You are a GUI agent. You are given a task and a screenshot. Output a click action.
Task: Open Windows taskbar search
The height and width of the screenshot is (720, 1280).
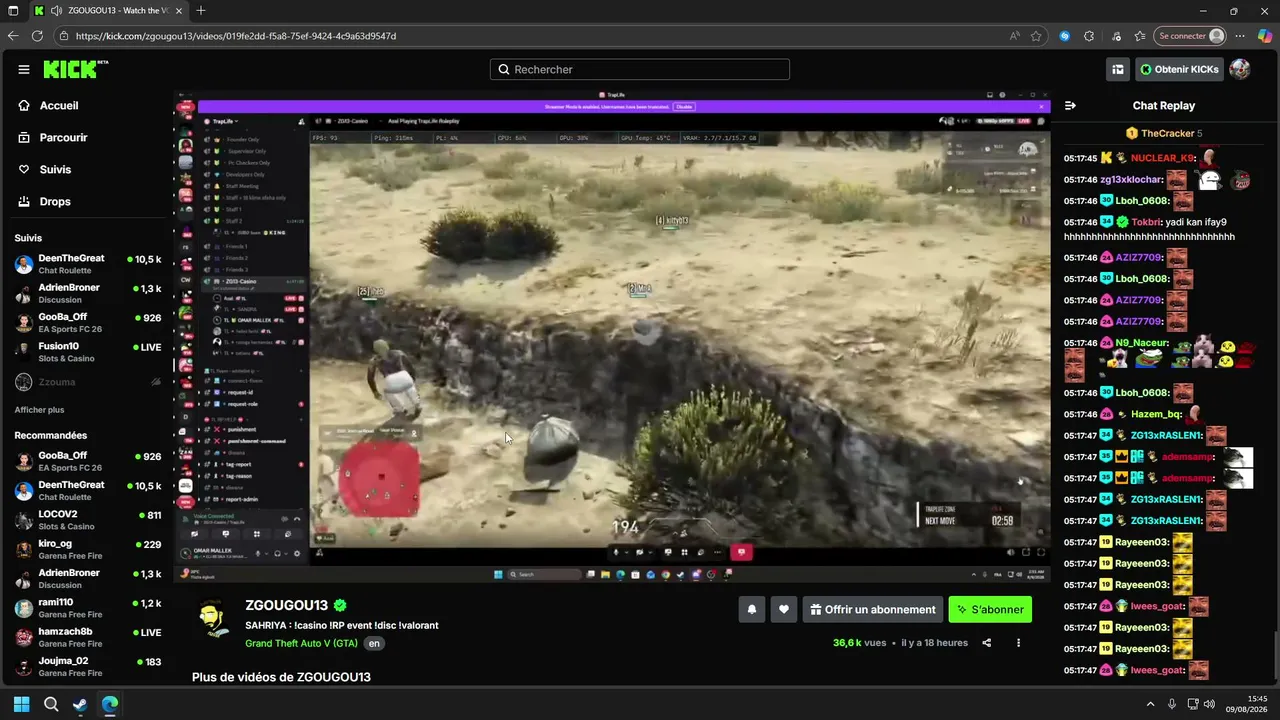tap(51, 704)
